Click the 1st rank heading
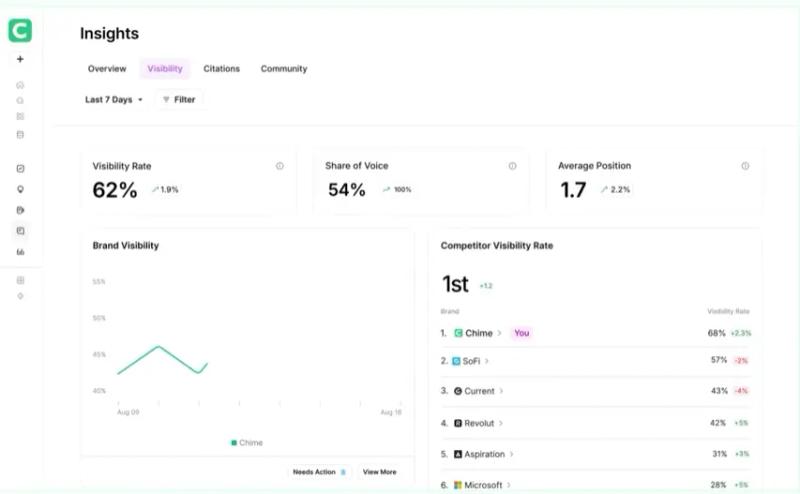800x494 pixels. 455,284
